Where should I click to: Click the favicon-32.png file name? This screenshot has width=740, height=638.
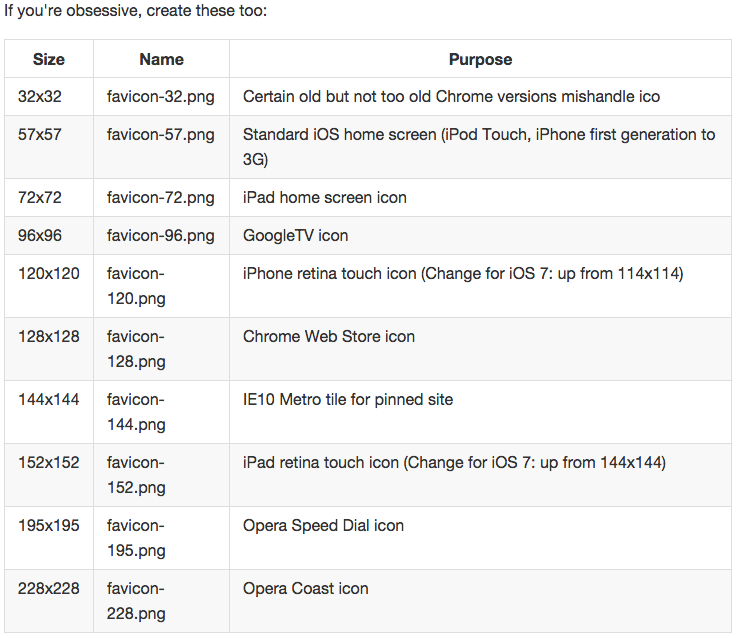160,97
